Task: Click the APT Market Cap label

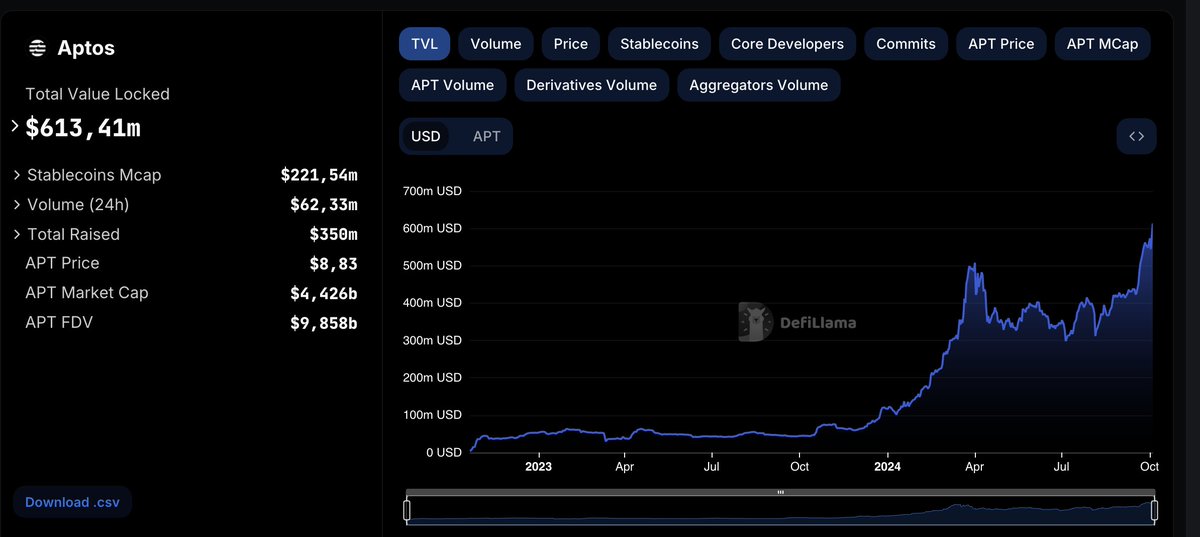Action: pyautogui.click(x=87, y=293)
